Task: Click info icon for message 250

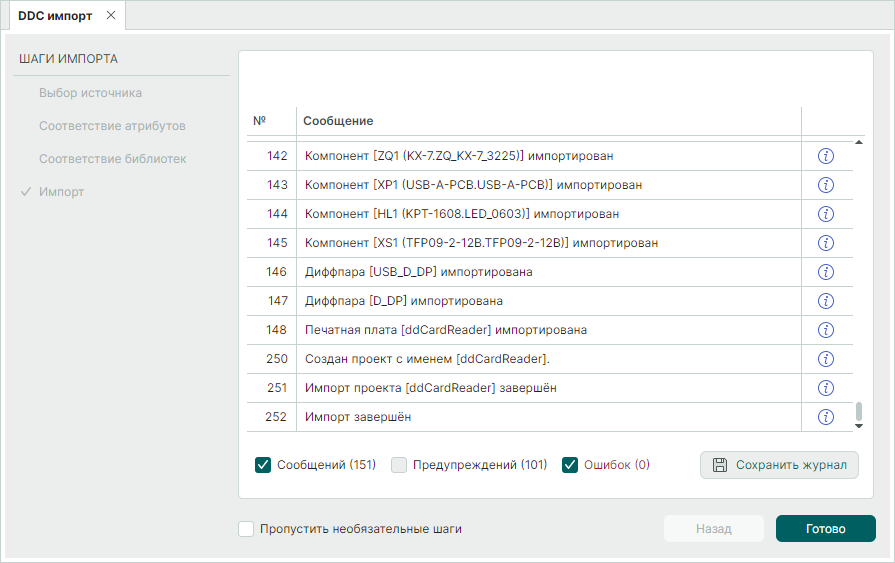Action: (826, 359)
